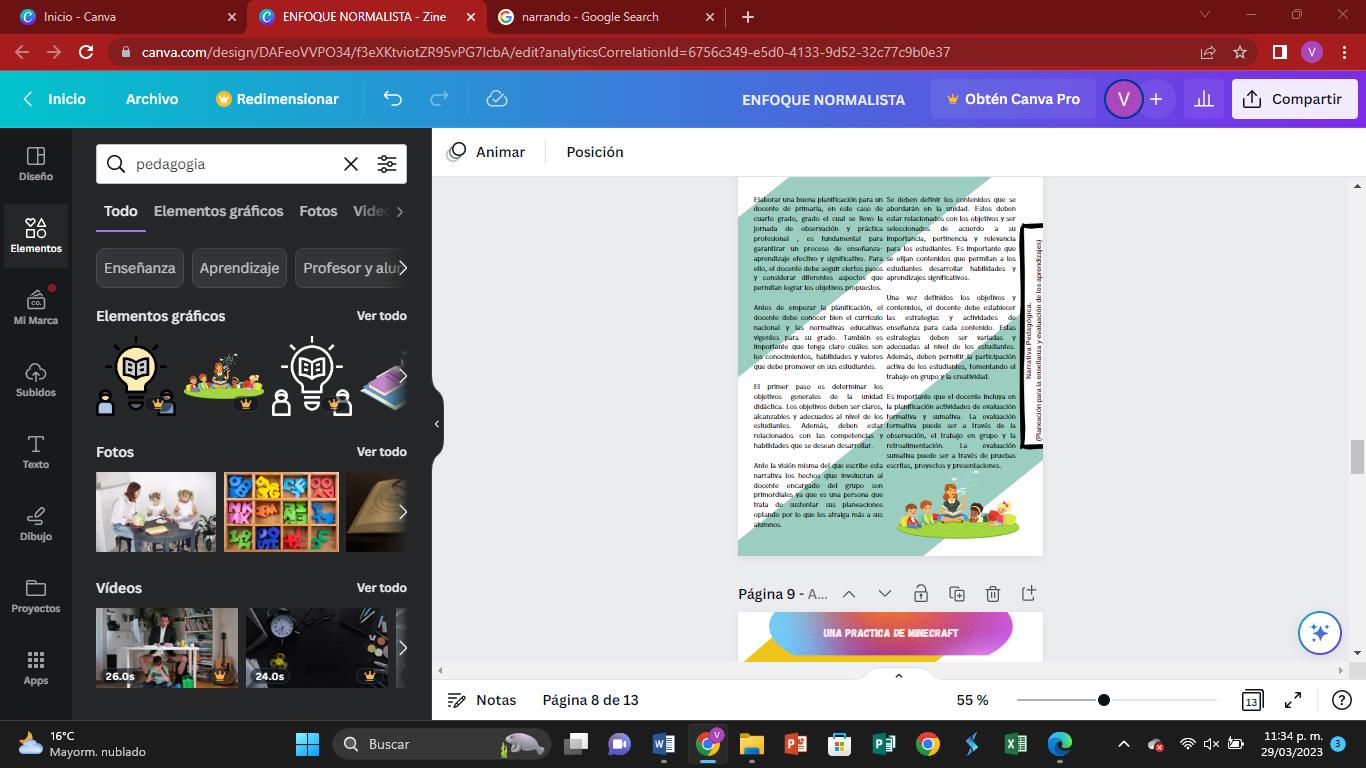Screen dimensions: 1366x768
Task: Adjust the zoom slider handle
Action: [x=1104, y=700]
